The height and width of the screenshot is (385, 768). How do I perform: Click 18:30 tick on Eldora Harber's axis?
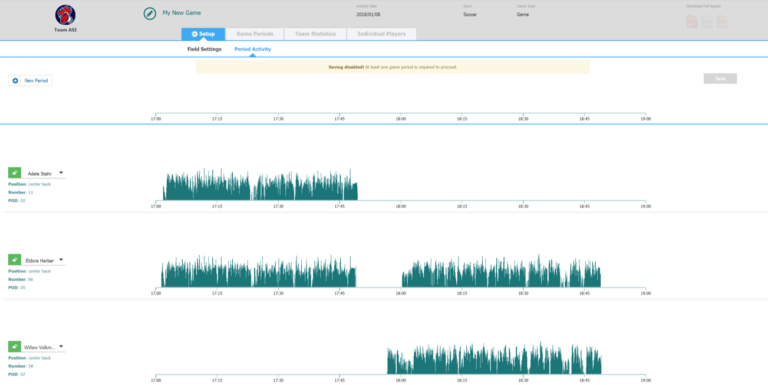523,293
